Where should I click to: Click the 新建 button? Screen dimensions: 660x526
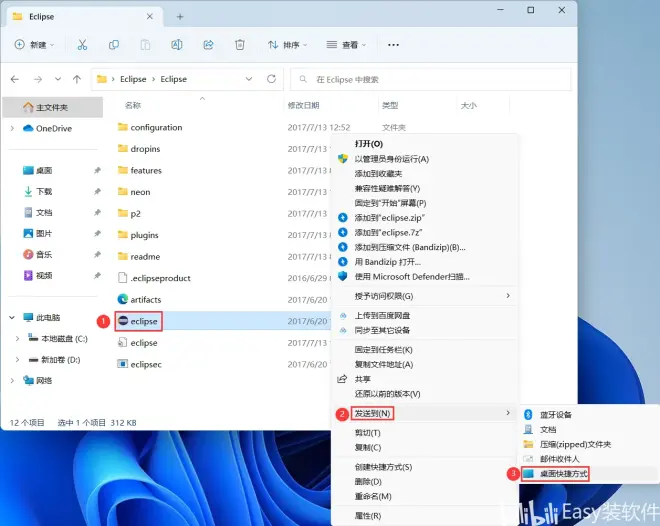click(x=37, y=45)
